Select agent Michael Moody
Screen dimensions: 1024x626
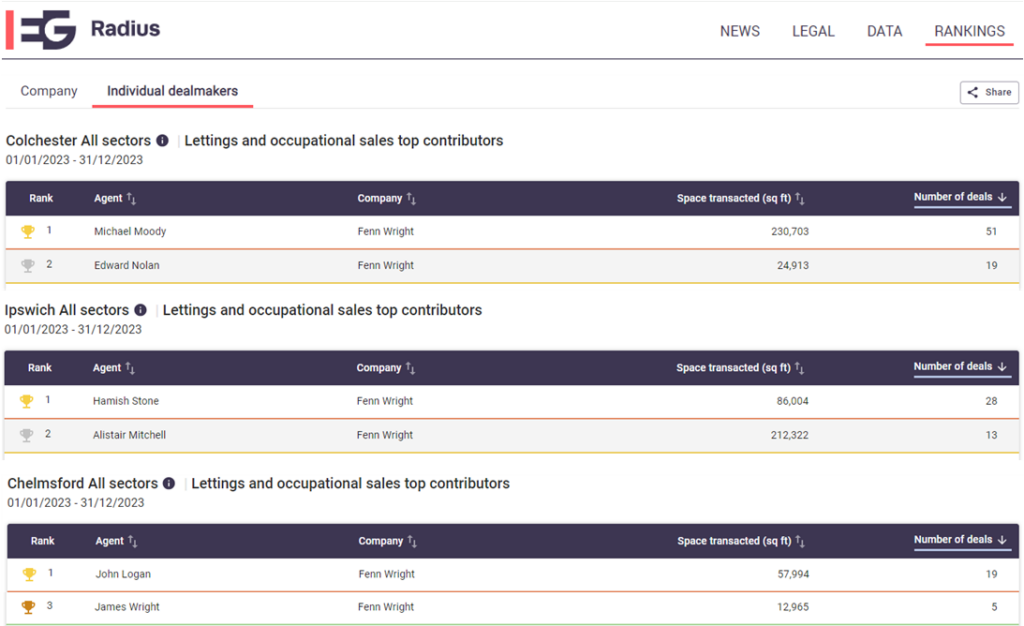coord(130,232)
